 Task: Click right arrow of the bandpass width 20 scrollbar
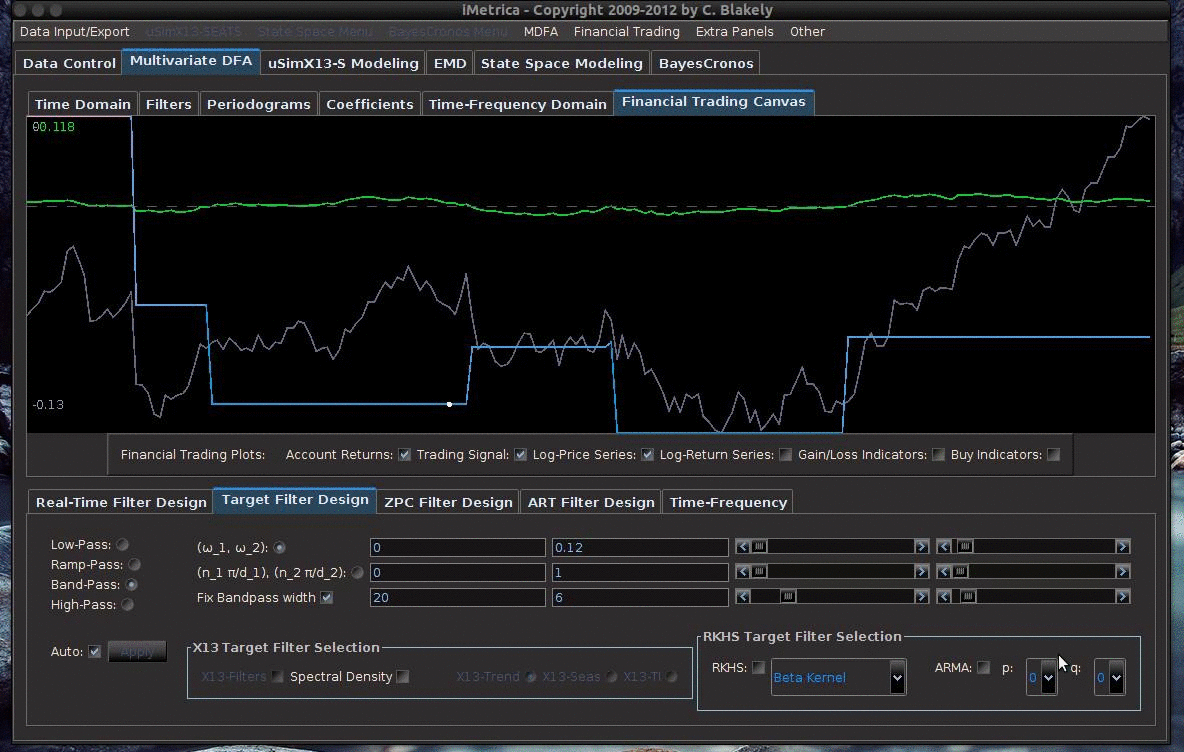[x=921, y=597]
